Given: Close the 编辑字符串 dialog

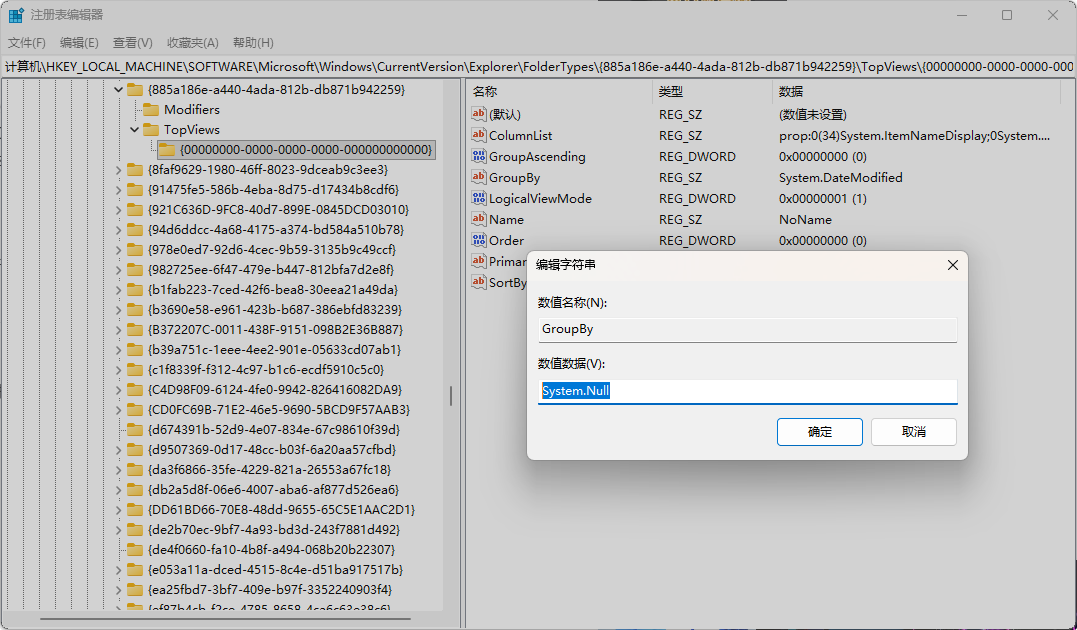Looking at the screenshot, I should (x=953, y=265).
